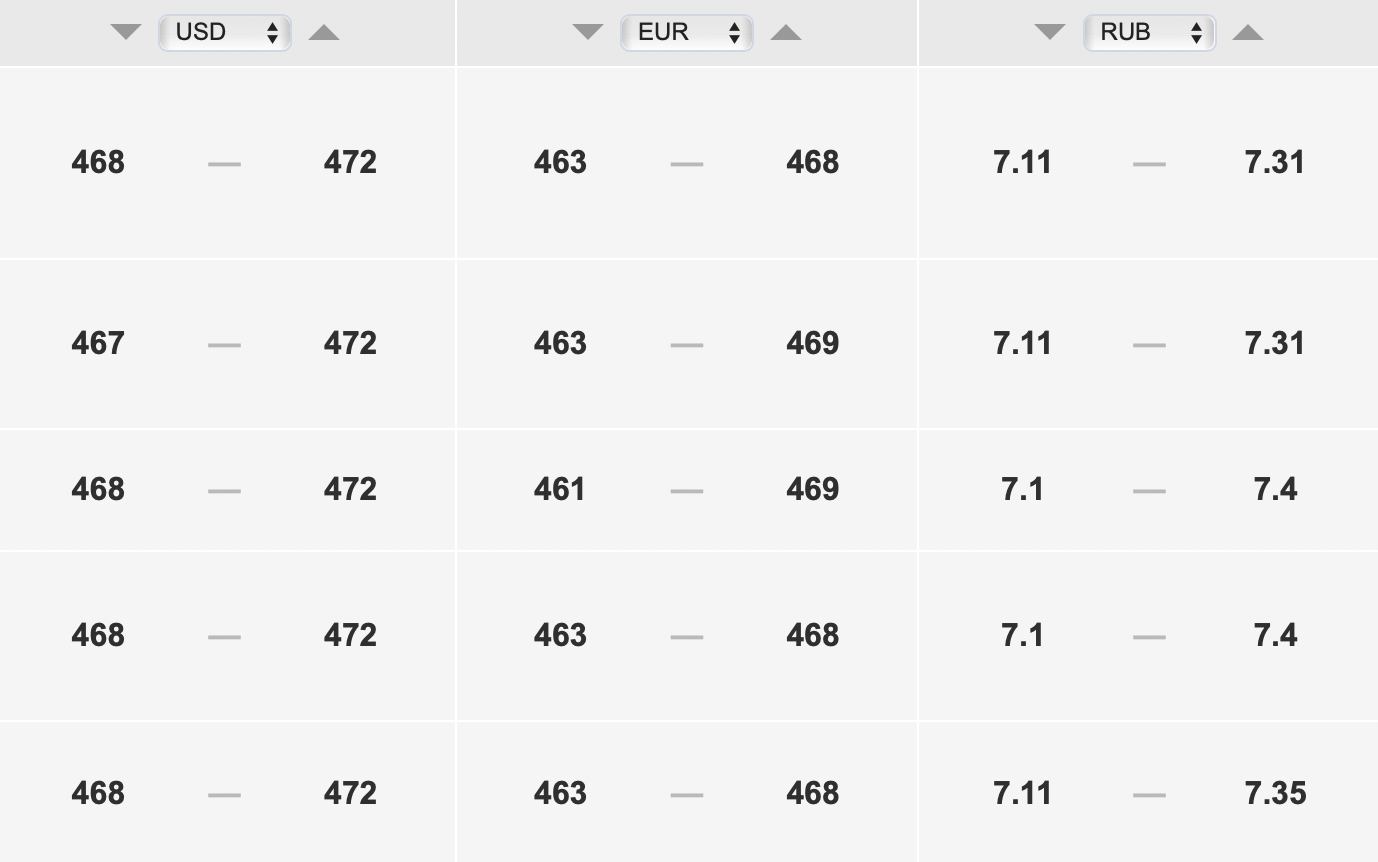Click the USD sell rate 472 in last row
Screen dimensions: 1378x862
pos(350,793)
